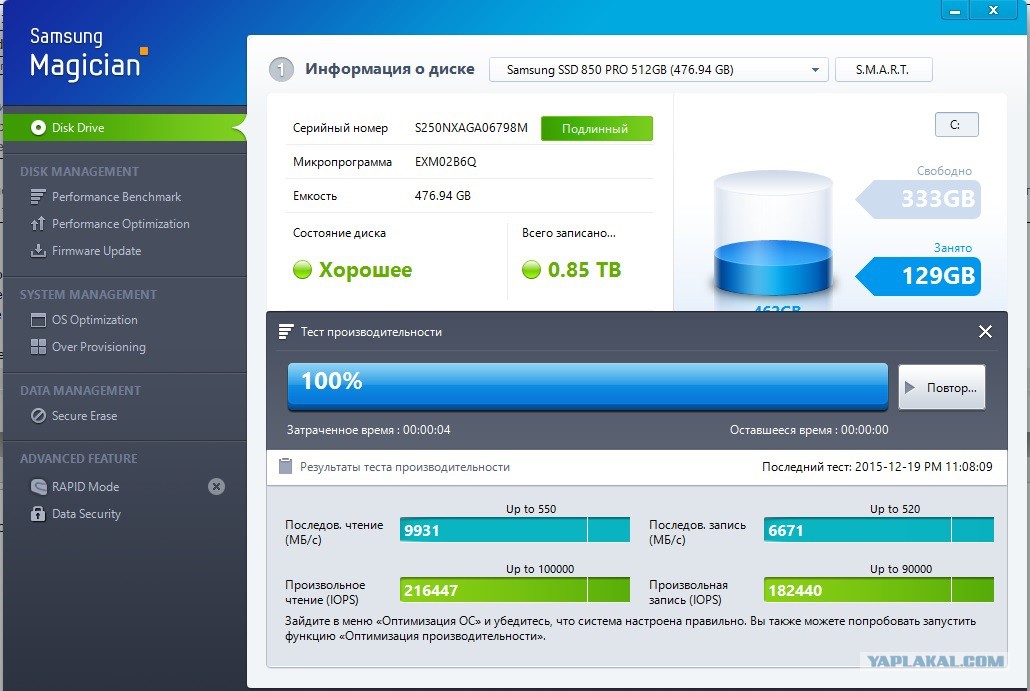The width and height of the screenshot is (1030, 691).
Task: Open Over Provisioning in sidebar
Action: (99, 347)
